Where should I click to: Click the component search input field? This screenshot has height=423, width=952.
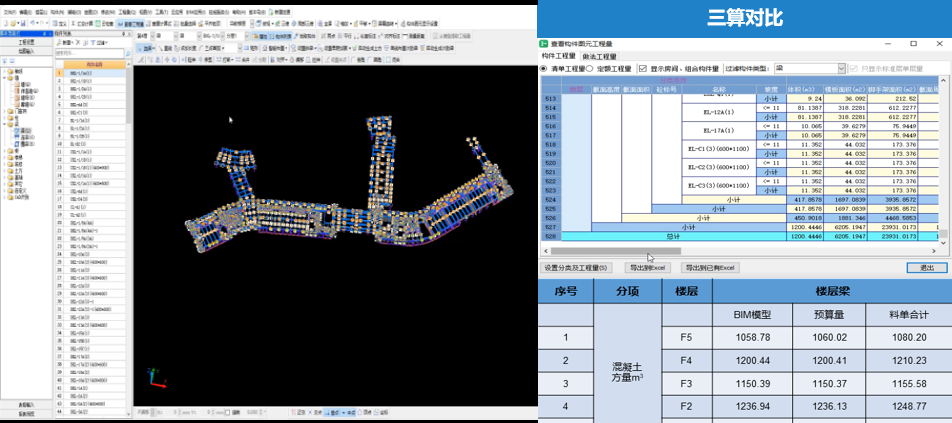point(89,53)
